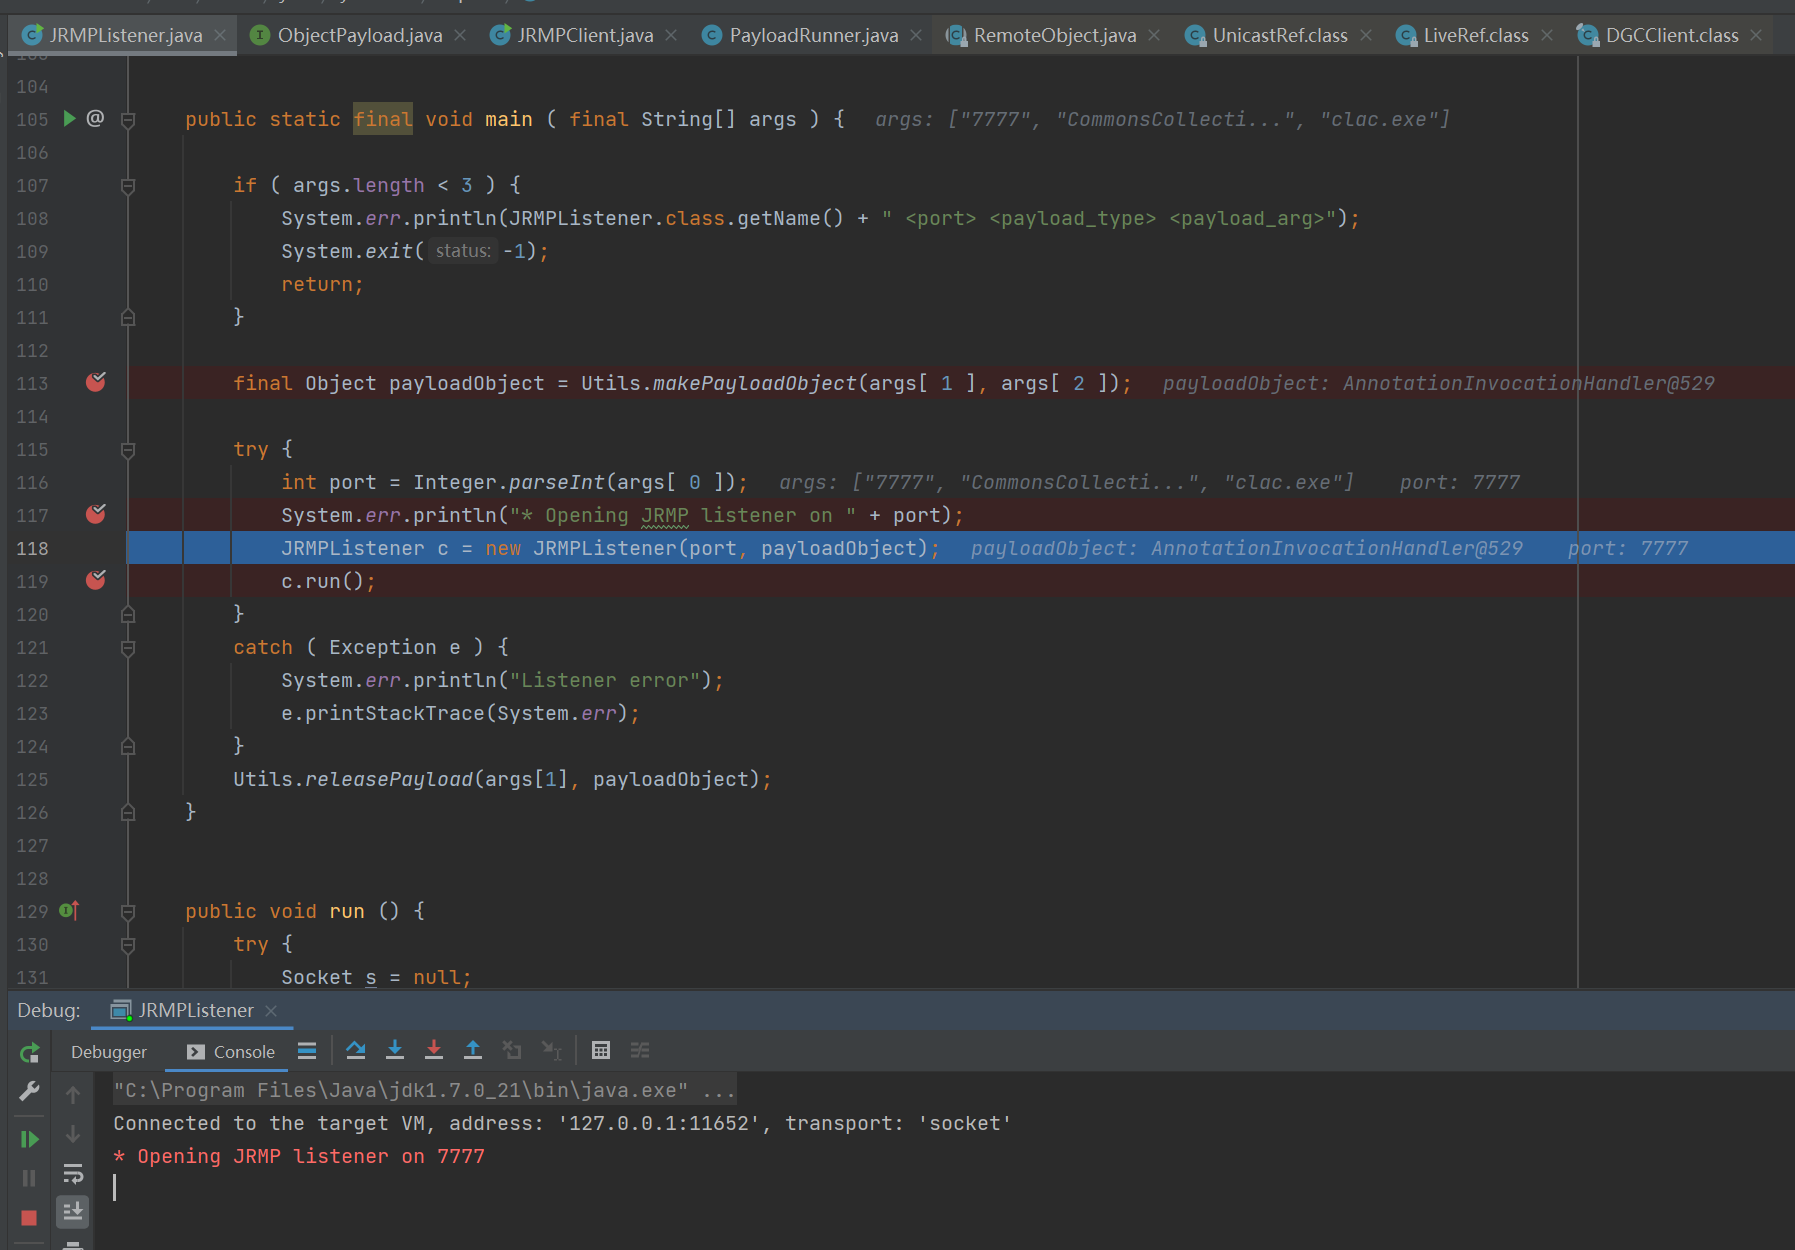Collapse the try fold at line 130

pos(128,945)
